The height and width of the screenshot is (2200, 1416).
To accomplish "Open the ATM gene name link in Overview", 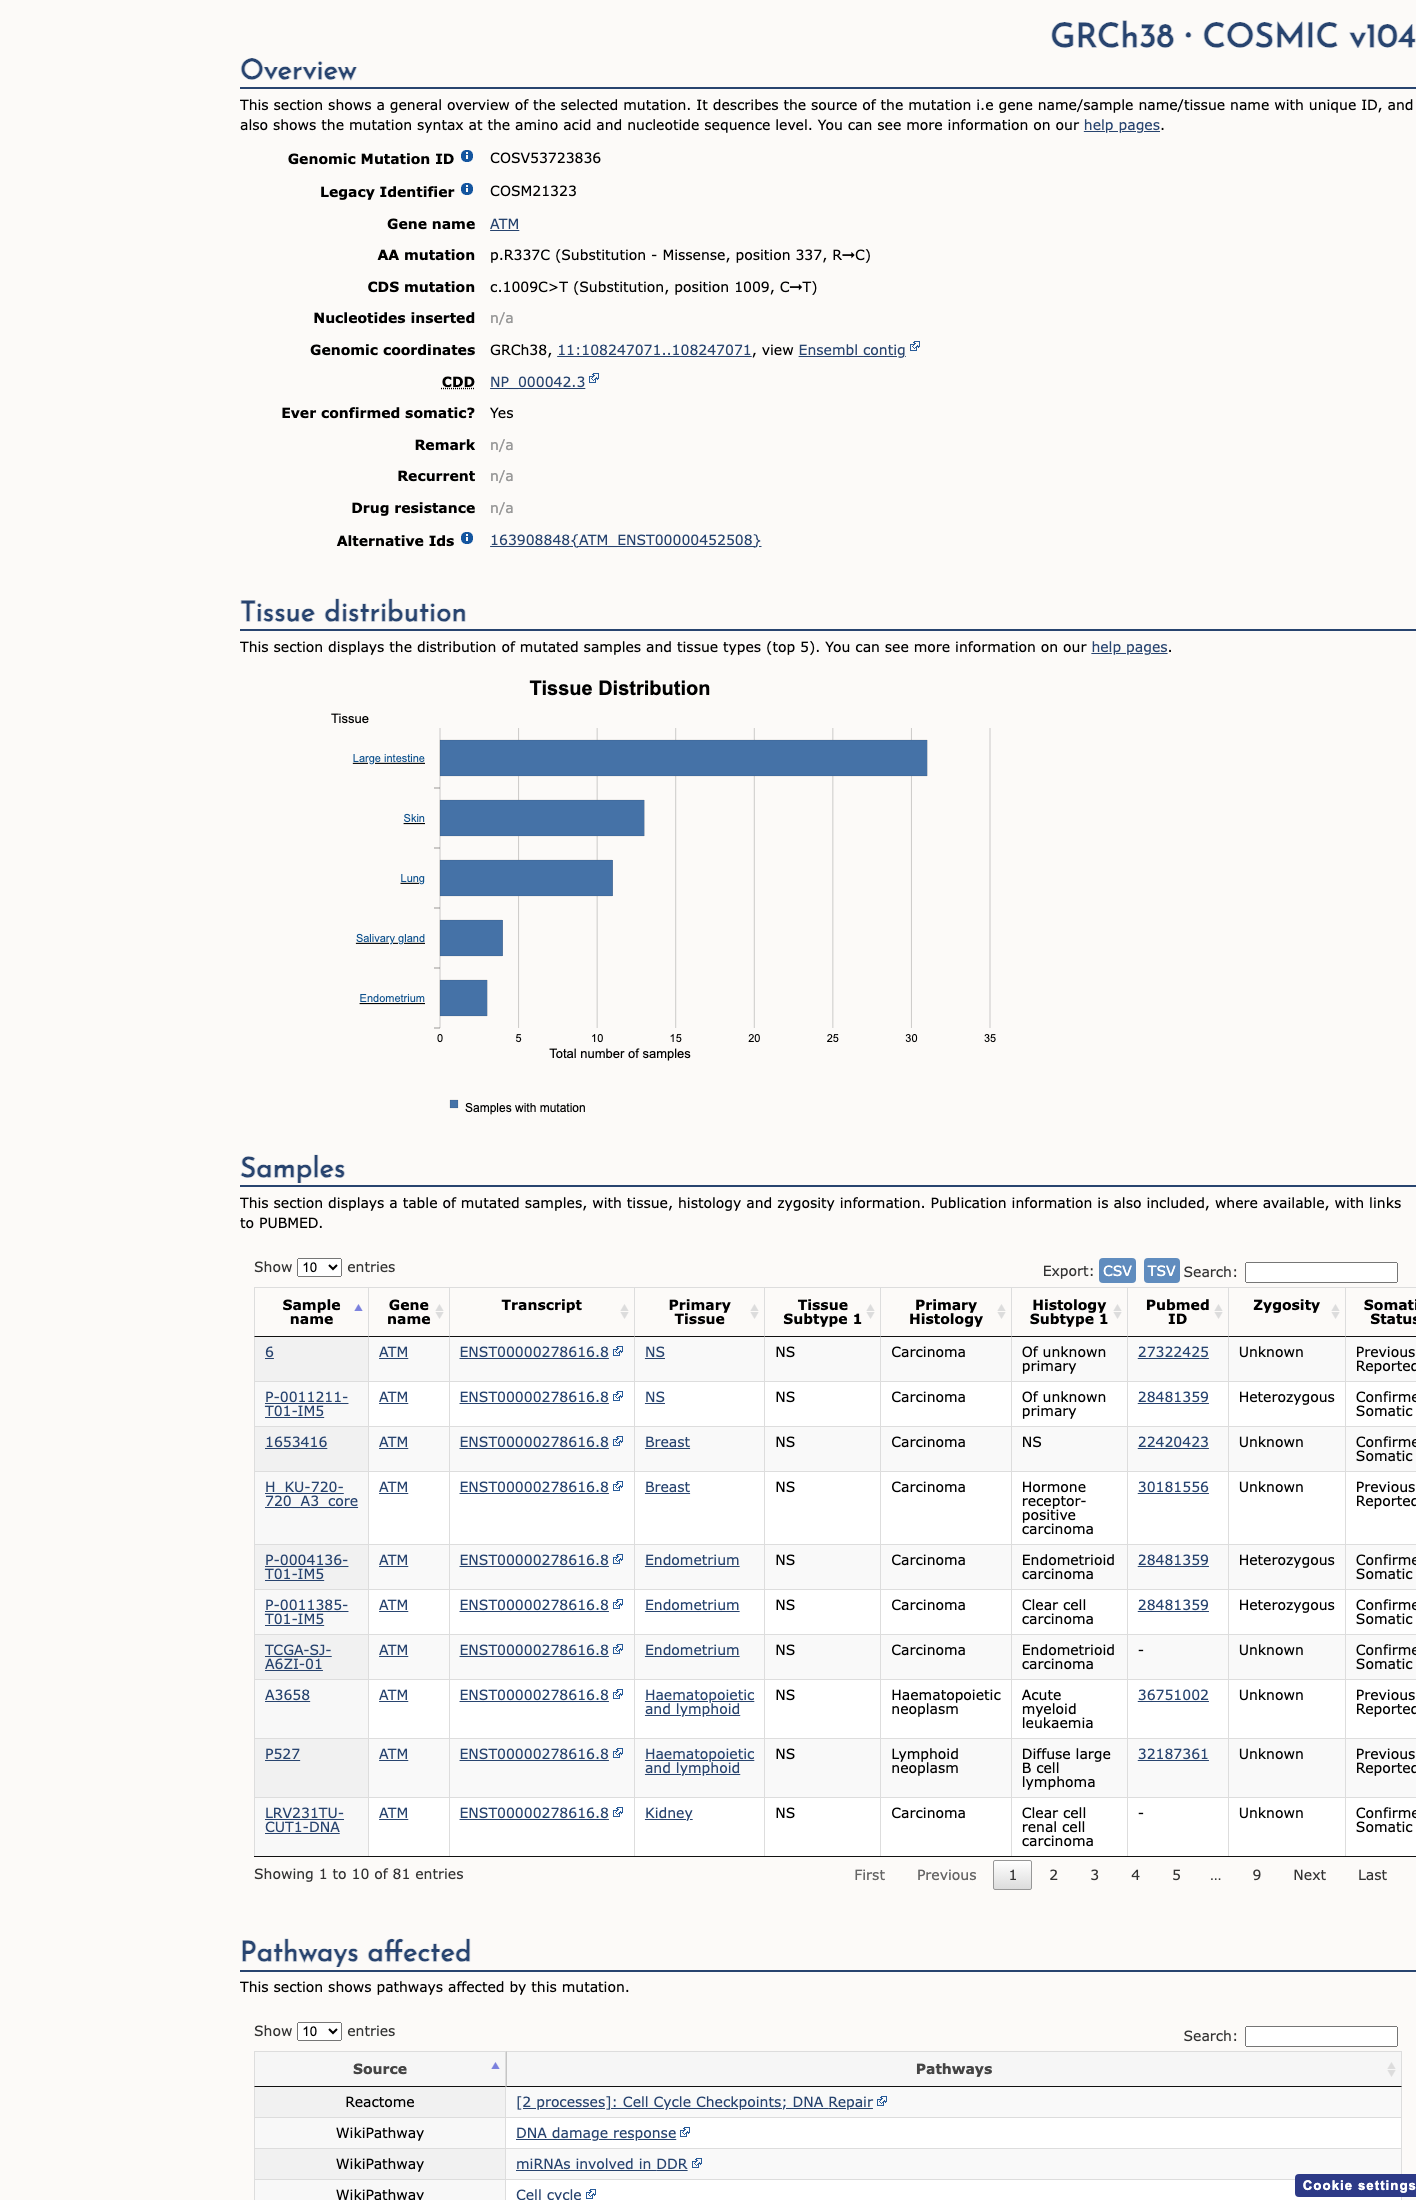I will click(504, 224).
